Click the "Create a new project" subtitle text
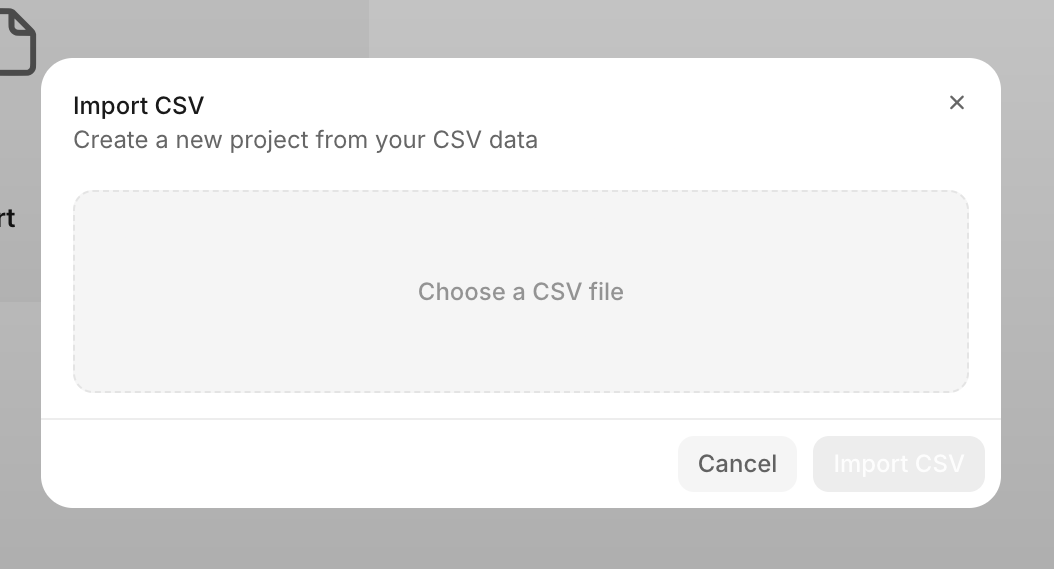Screen dimensions: 1054x569 tap(305, 140)
